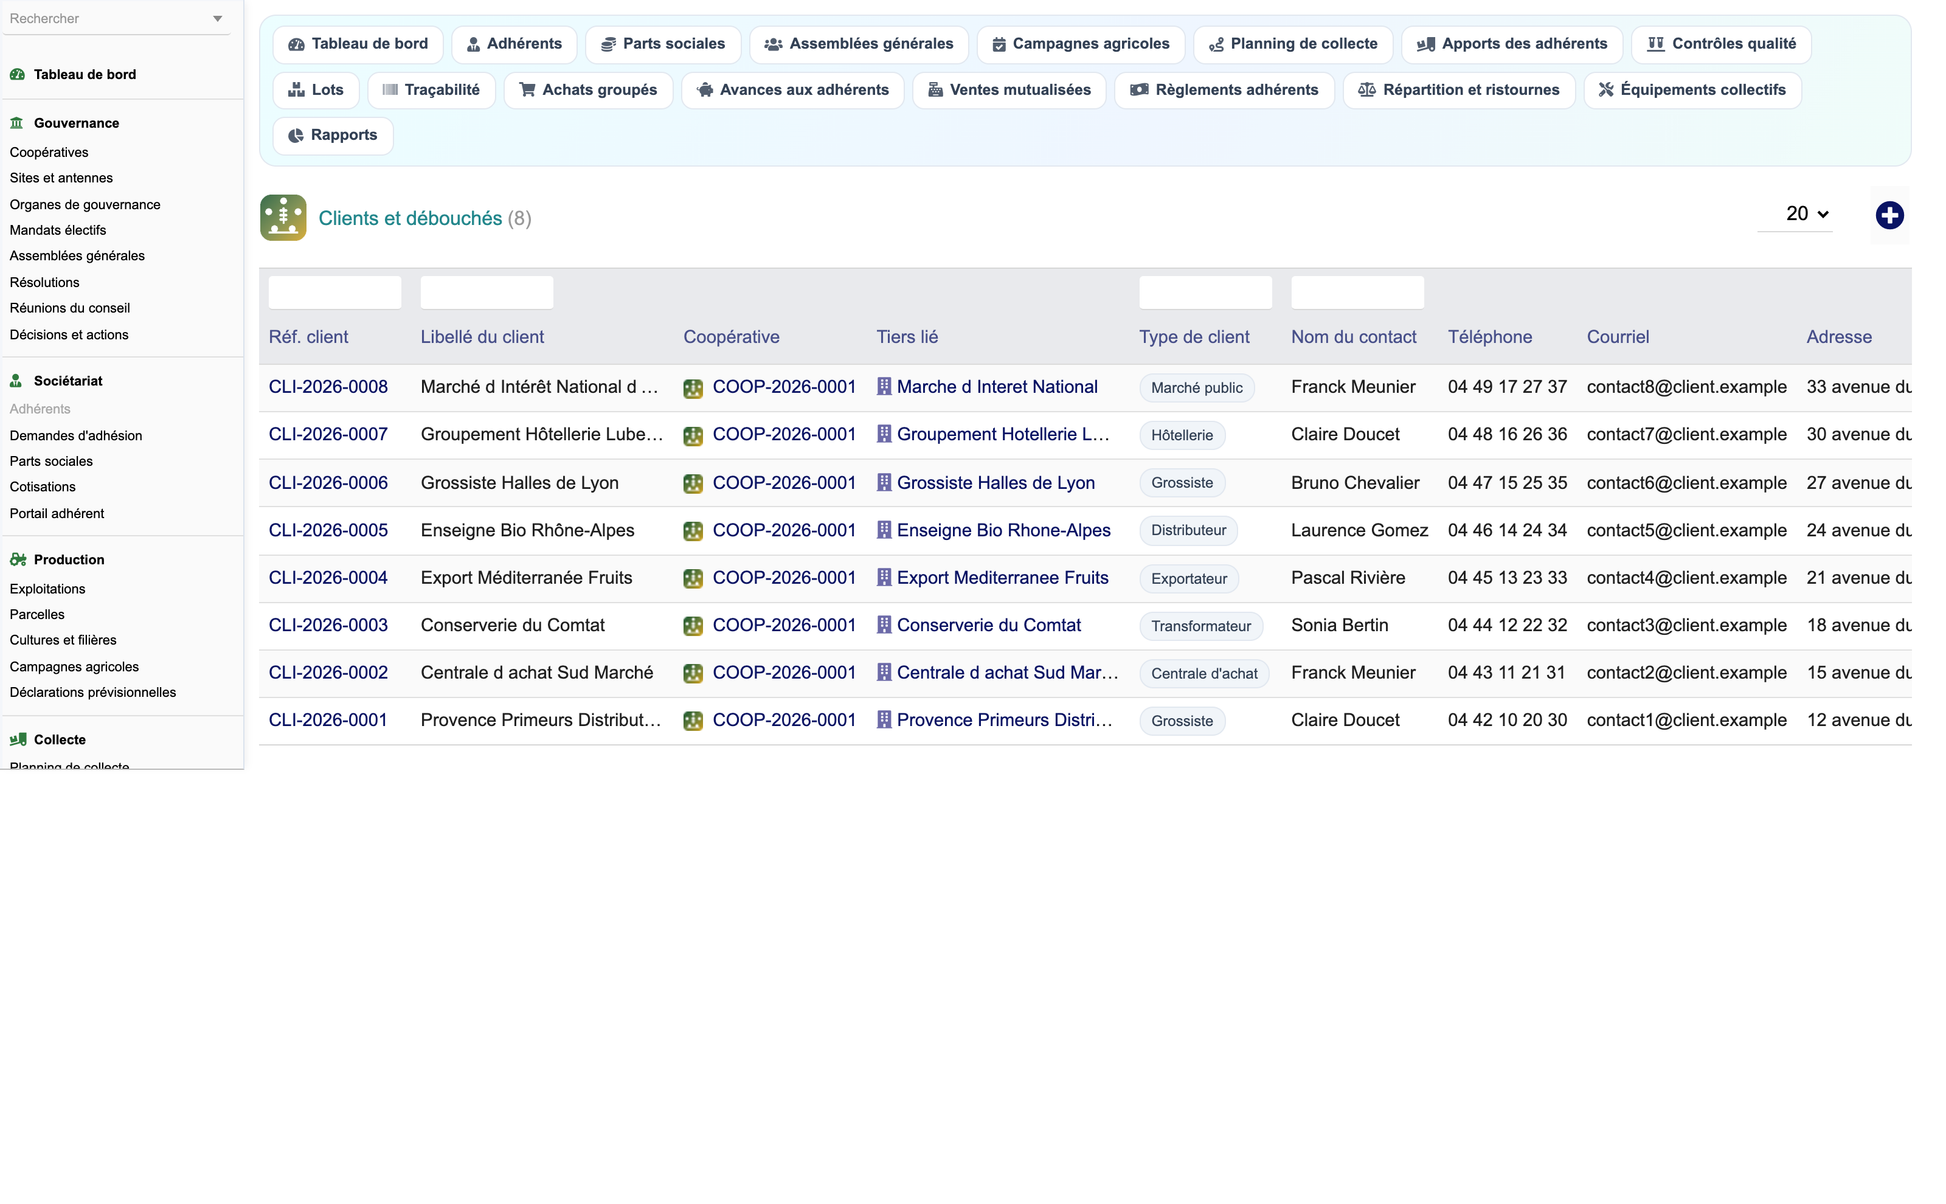Sort by Courriel column header
This screenshot has width=1946, height=1204.
[x=1618, y=337]
